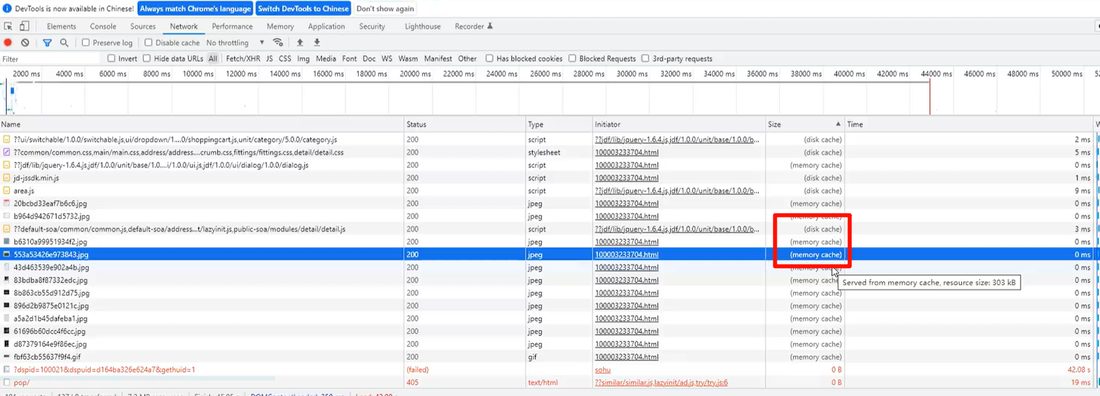
Task: Open initiator link of area.js row
Action: click(677, 191)
